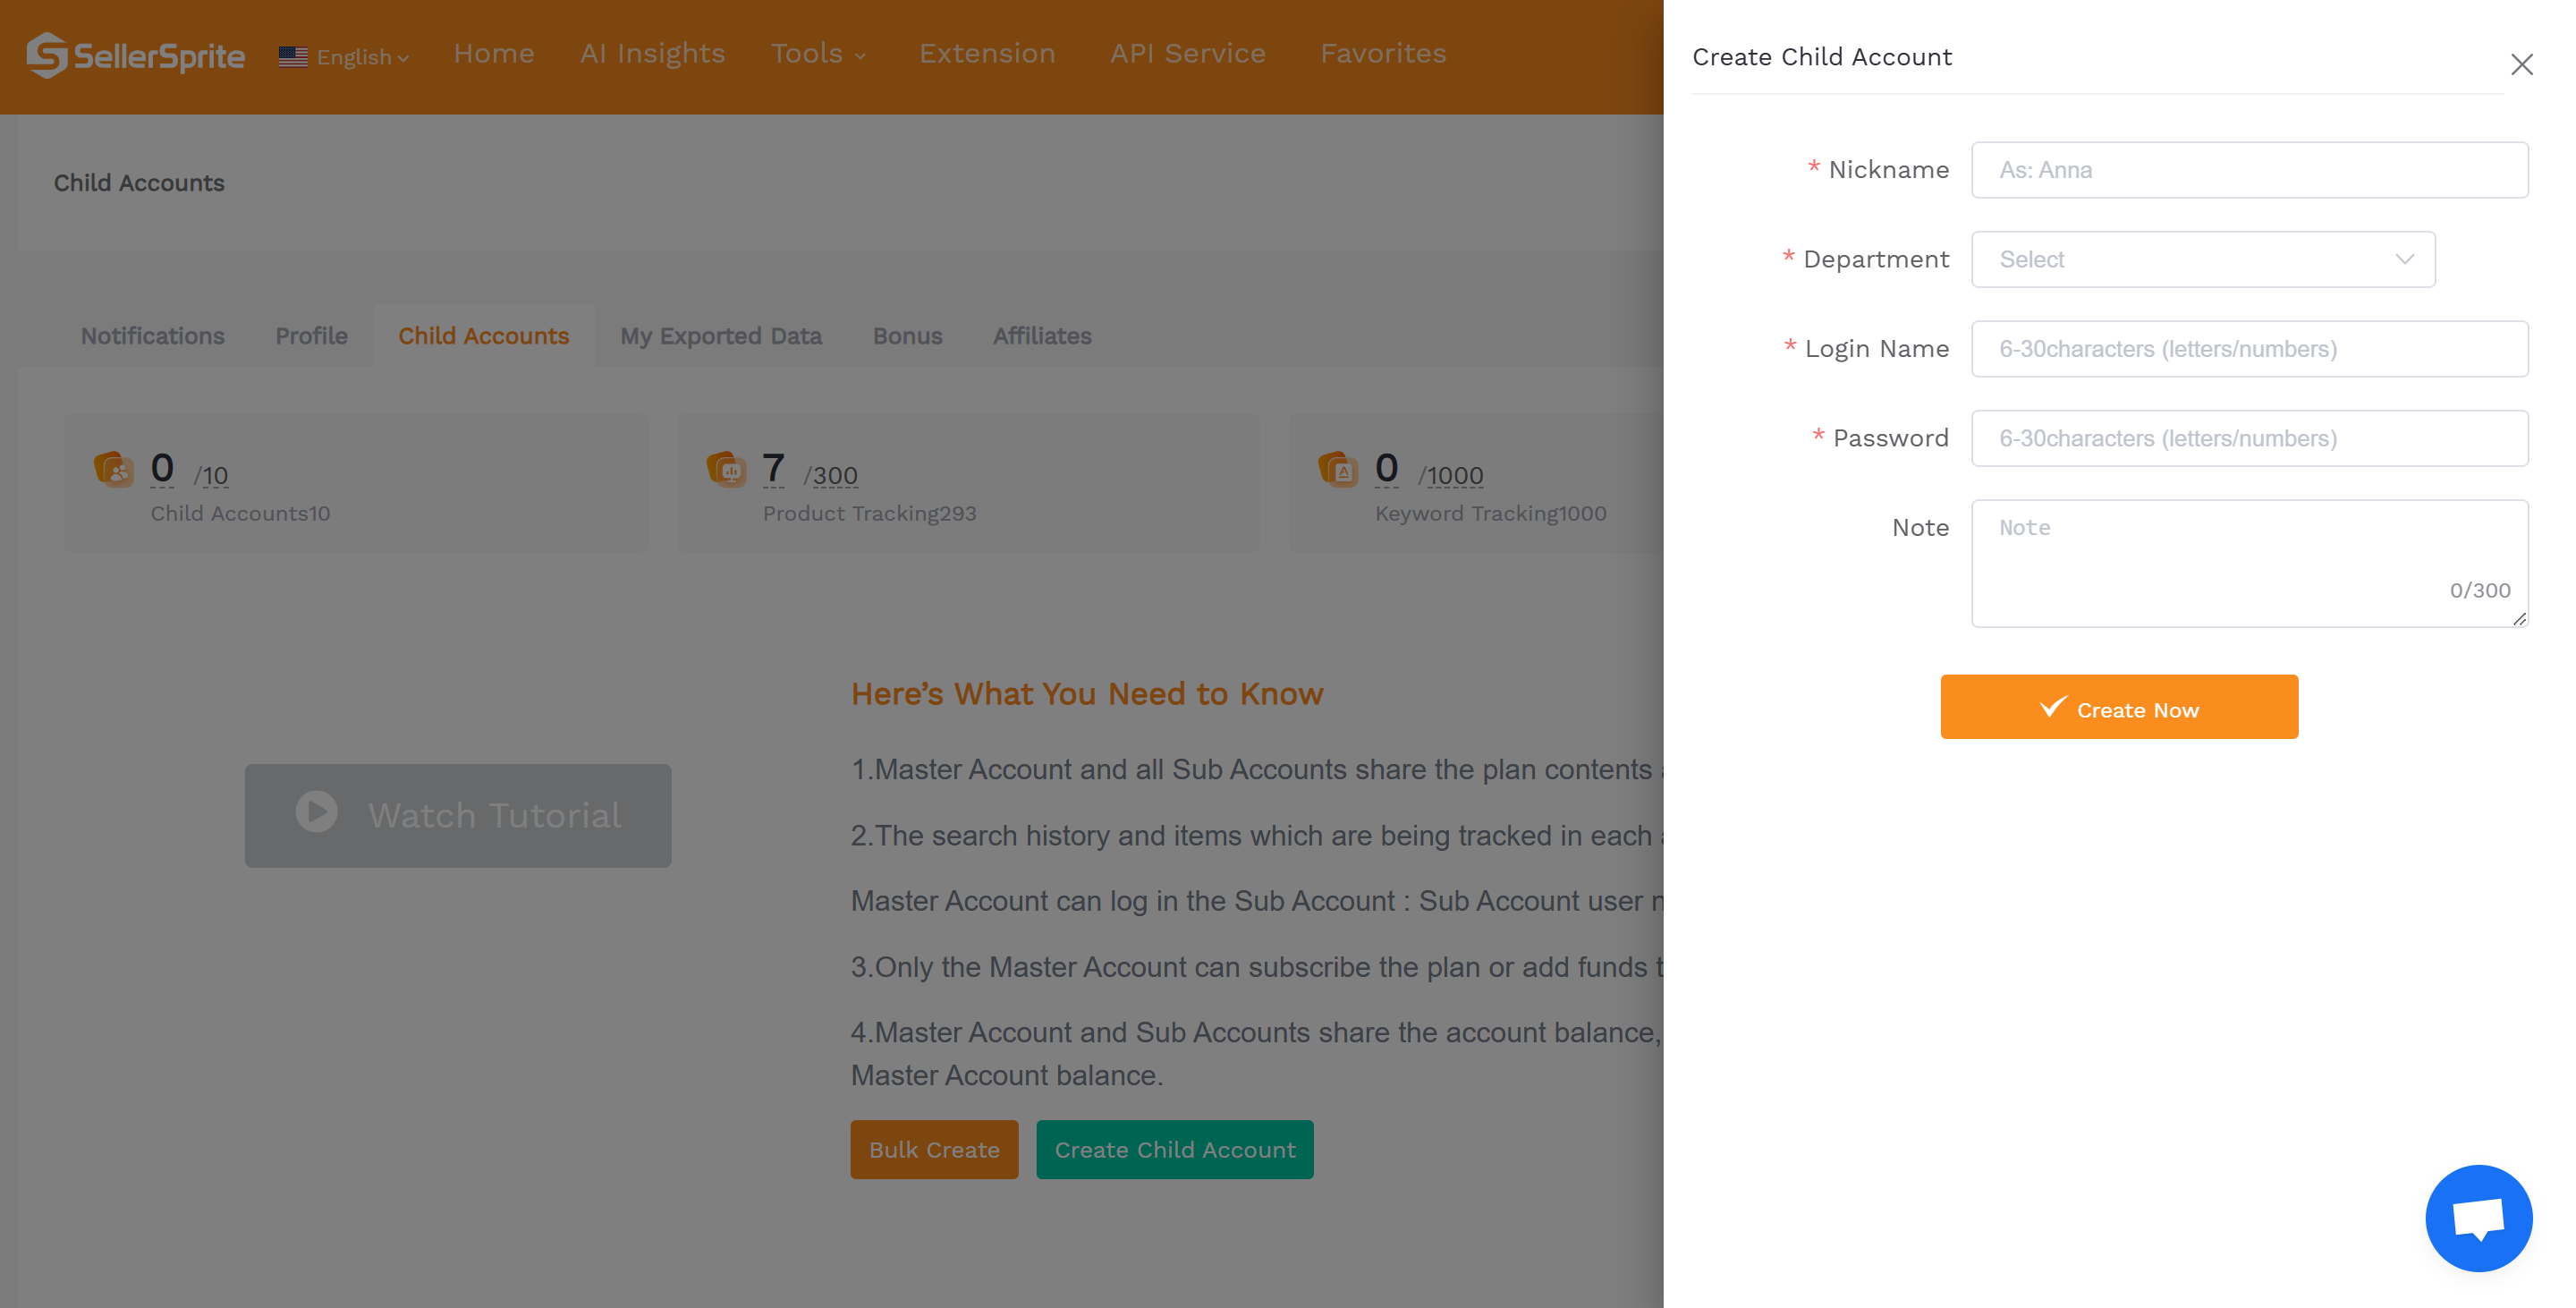Click the Child Accounts card icon
The image size is (2576, 1308).
(115, 470)
